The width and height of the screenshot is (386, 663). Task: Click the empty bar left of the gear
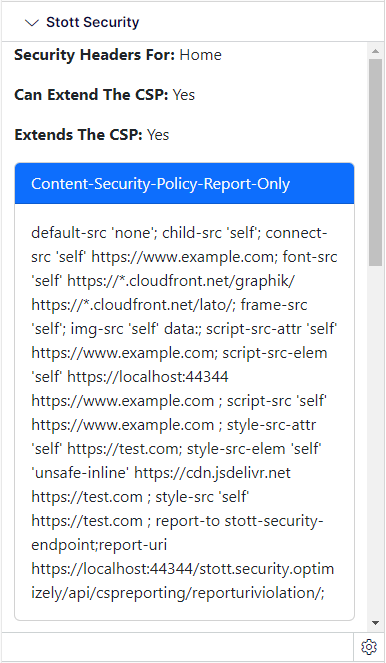[177, 647]
